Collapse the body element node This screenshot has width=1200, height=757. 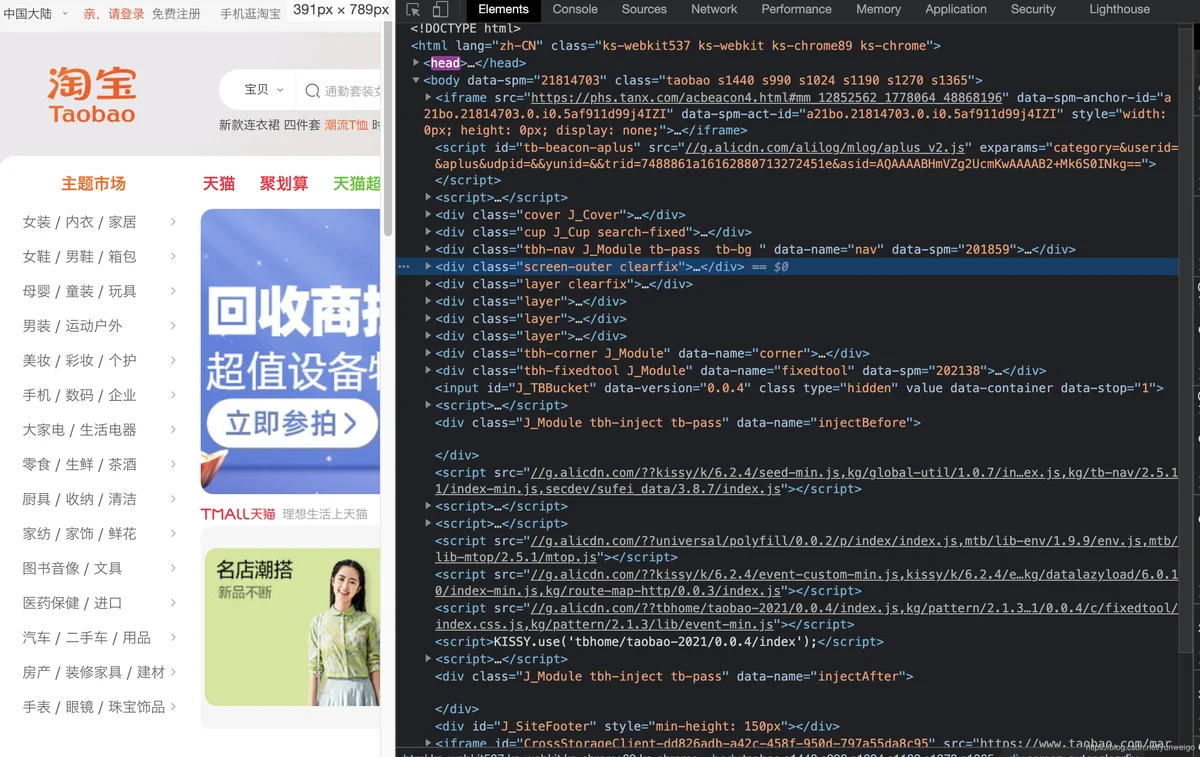coord(416,80)
